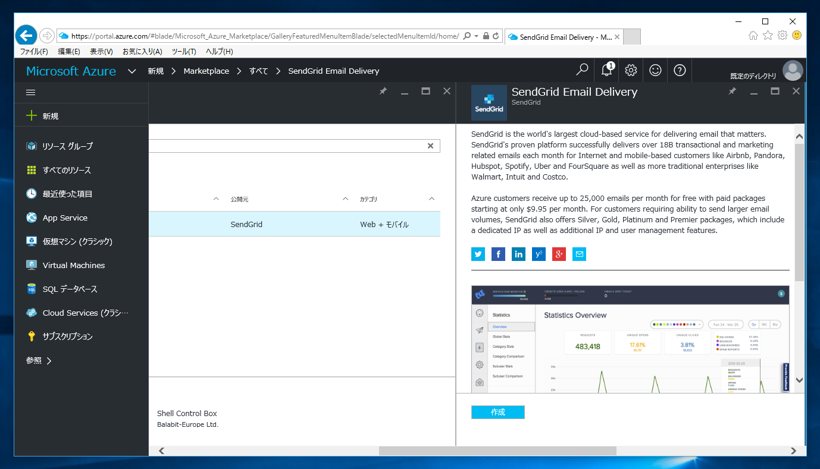820x469 pixels.
Task: Open Azure help question mark
Action: coord(679,70)
